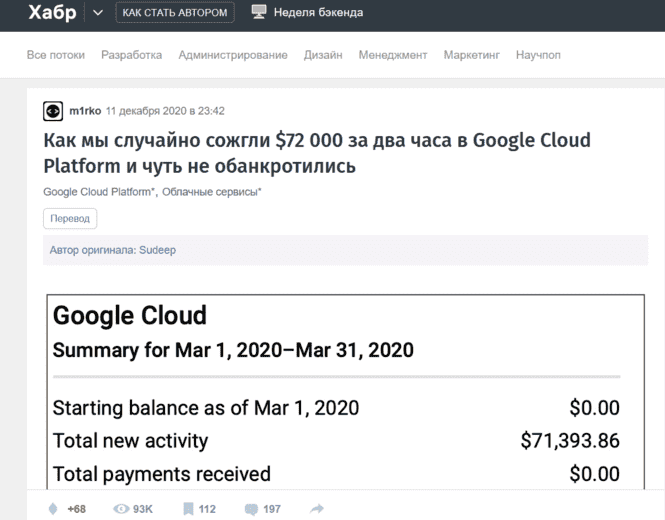This screenshot has width=665, height=520.
Task: Open the Администрирование stream
Action: click(233, 55)
